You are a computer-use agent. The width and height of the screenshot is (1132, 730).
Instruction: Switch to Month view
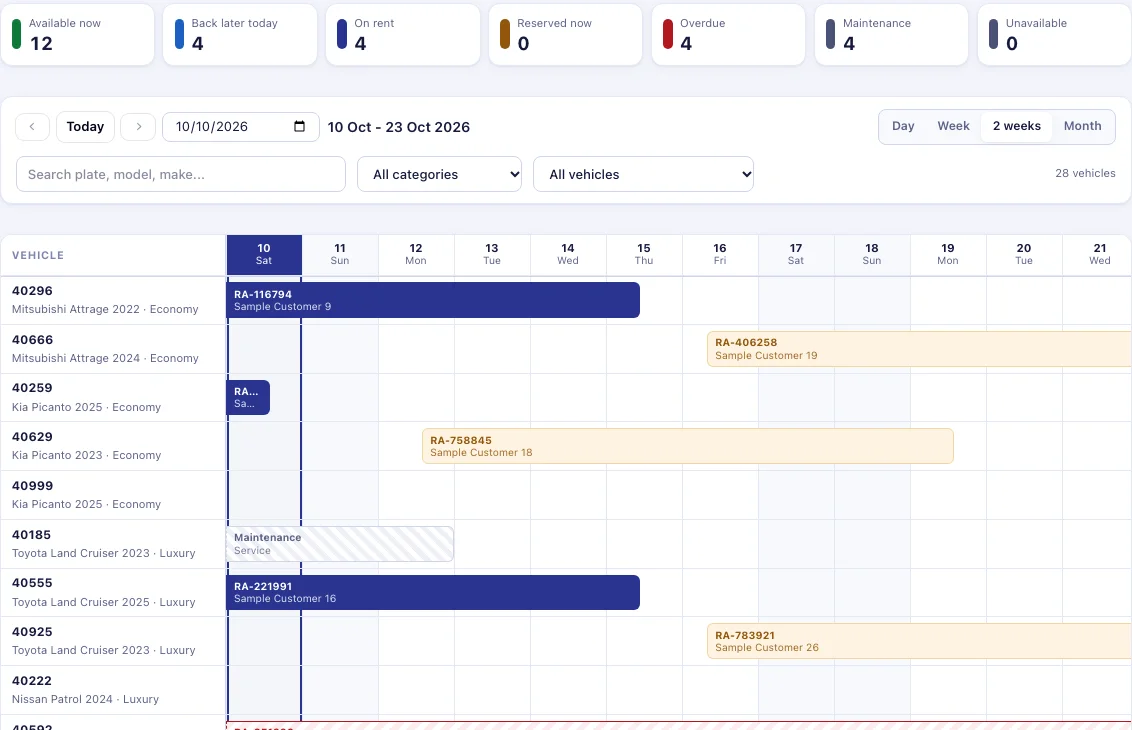[1082, 126]
